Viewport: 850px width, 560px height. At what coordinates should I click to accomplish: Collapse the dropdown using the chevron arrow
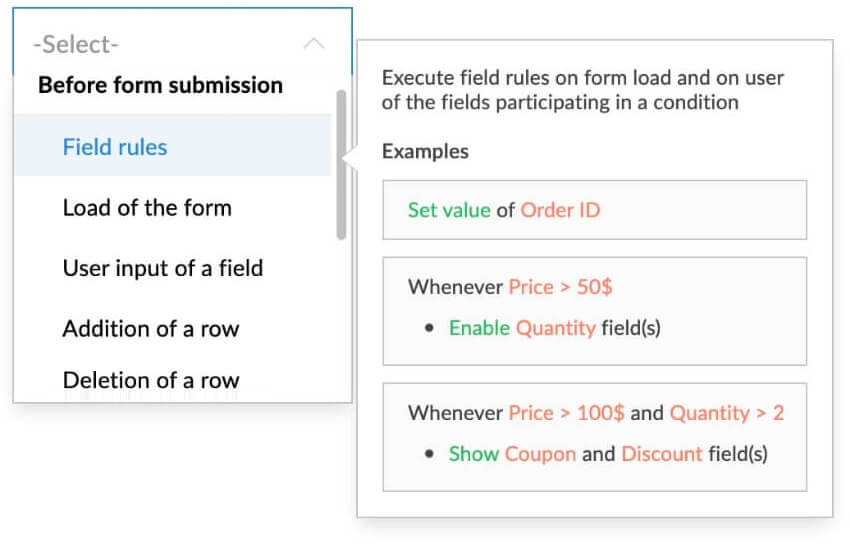[313, 44]
